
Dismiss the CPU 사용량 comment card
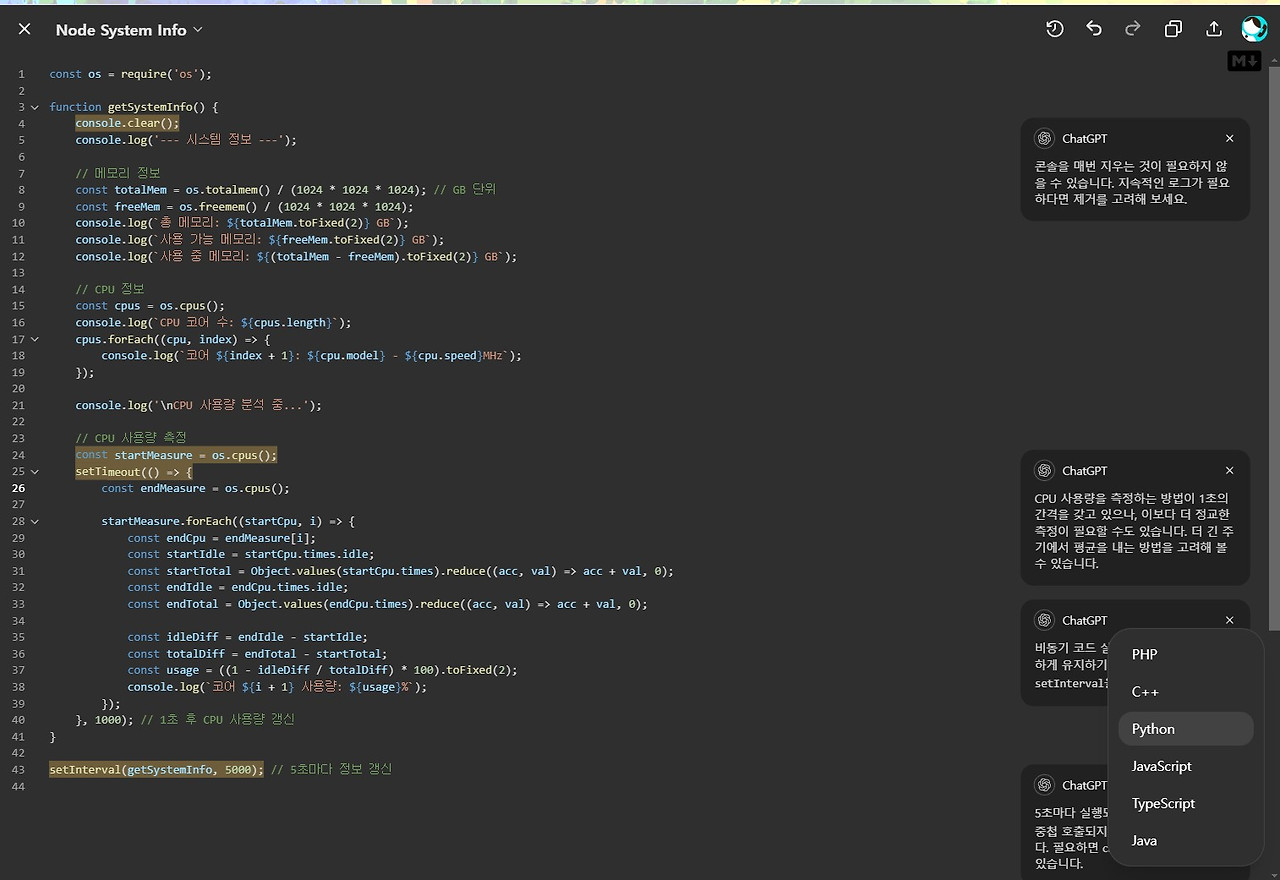point(1230,470)
